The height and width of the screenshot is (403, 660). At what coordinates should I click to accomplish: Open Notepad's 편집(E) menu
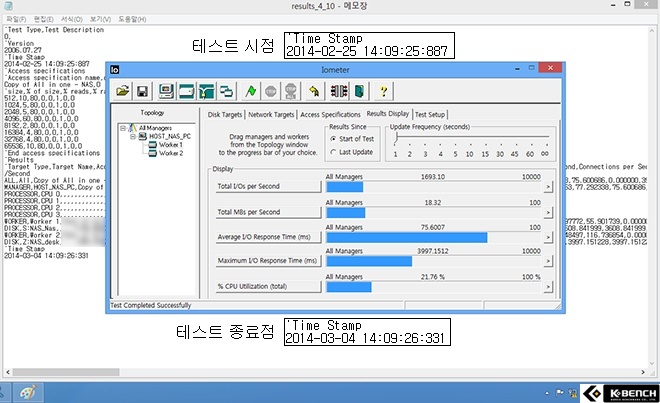coord(44,19)
